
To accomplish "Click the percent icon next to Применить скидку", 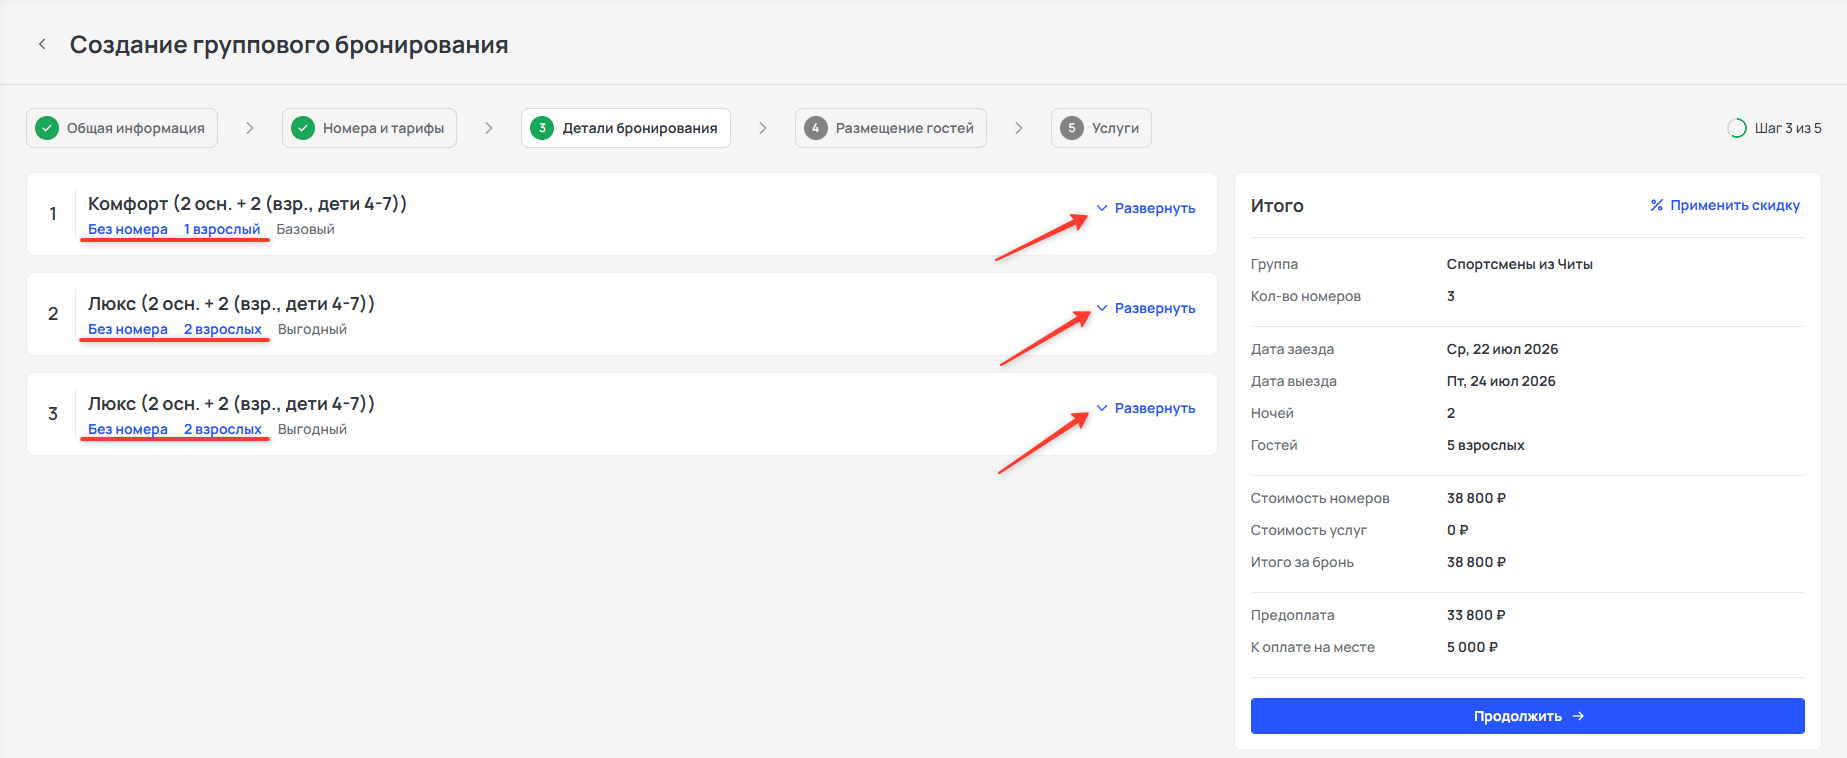I will tap(1657, 205).
